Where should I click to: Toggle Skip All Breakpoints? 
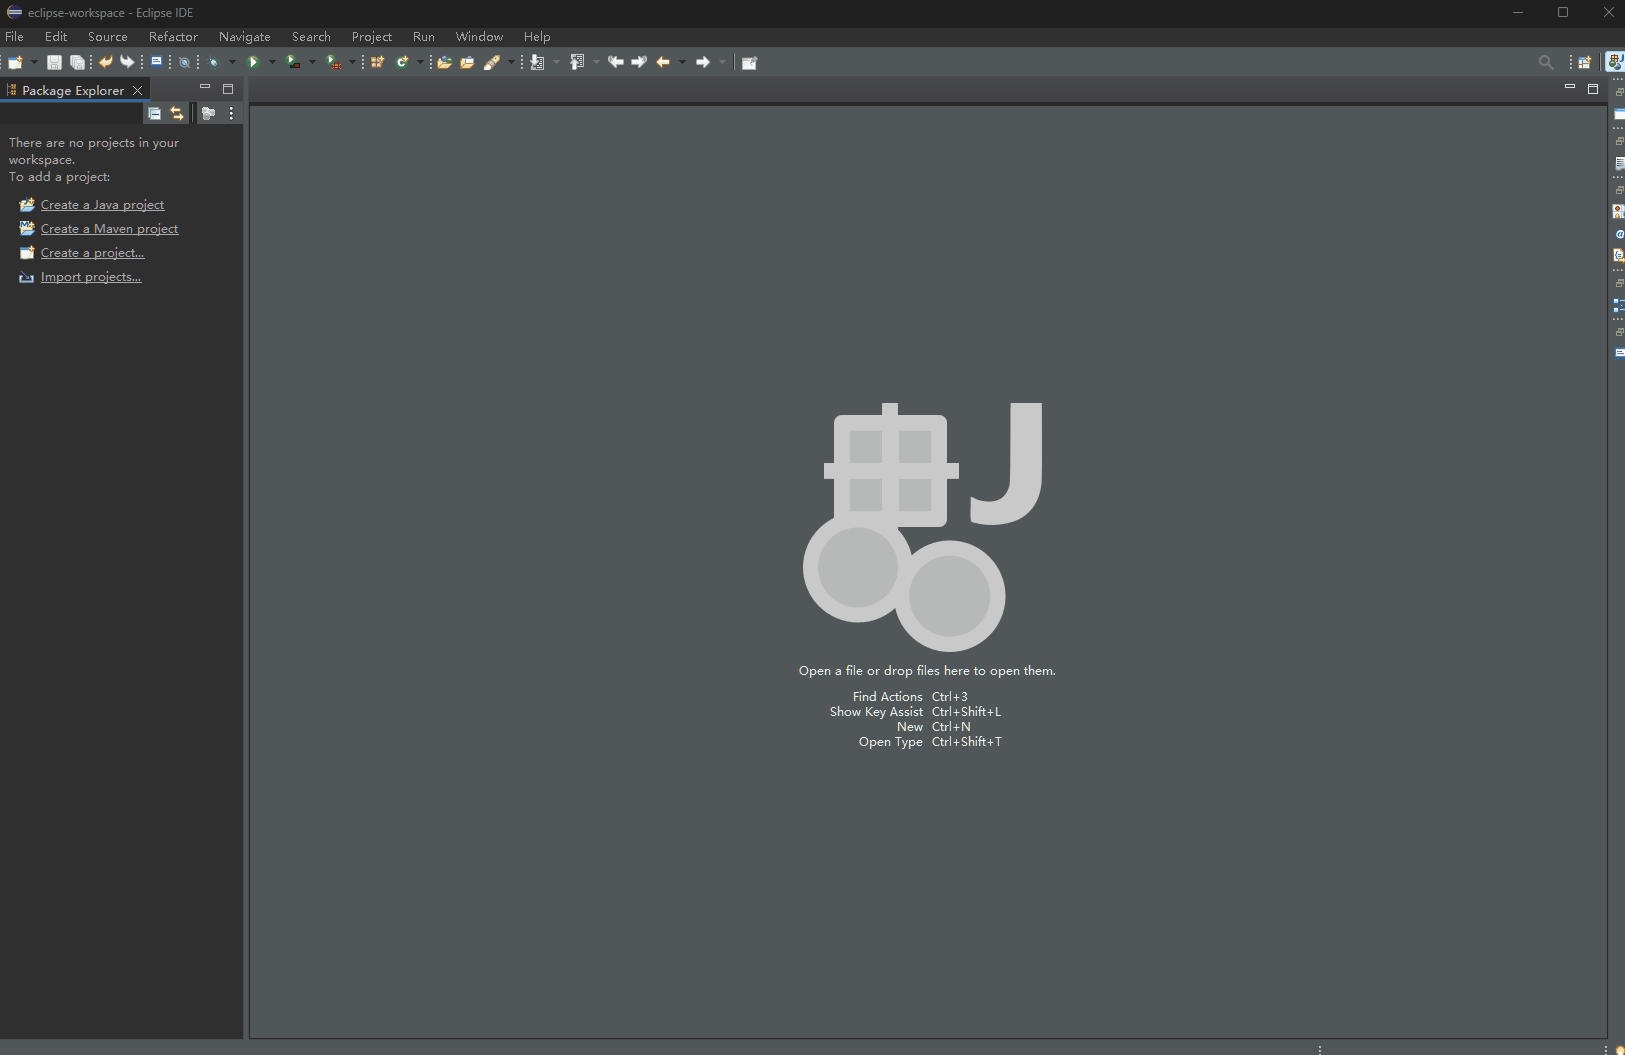point(184,62)
